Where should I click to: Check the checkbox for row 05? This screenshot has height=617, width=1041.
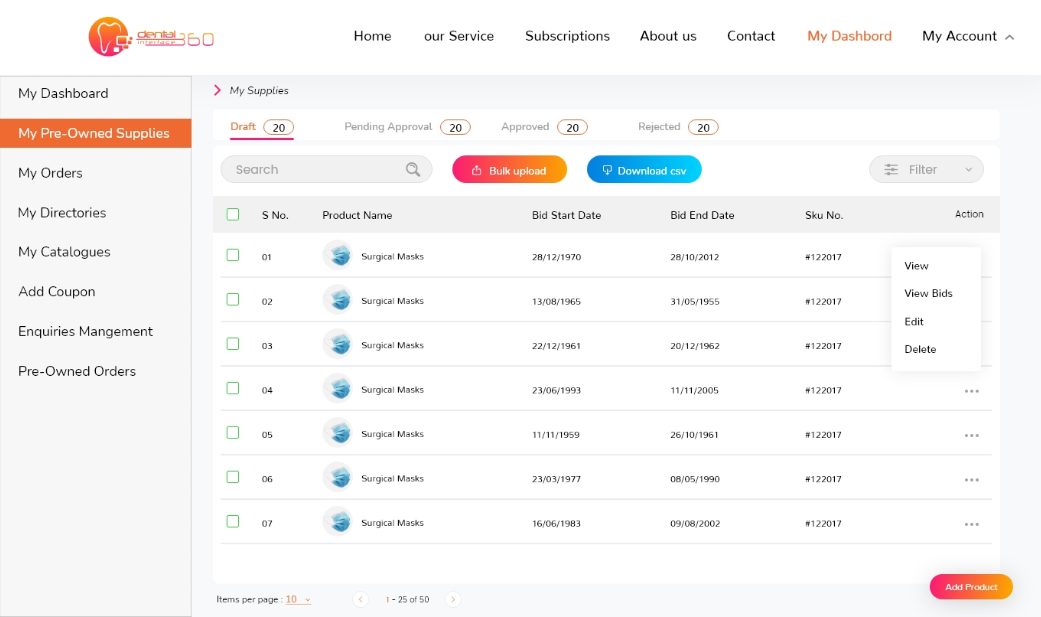coord(233,433)
